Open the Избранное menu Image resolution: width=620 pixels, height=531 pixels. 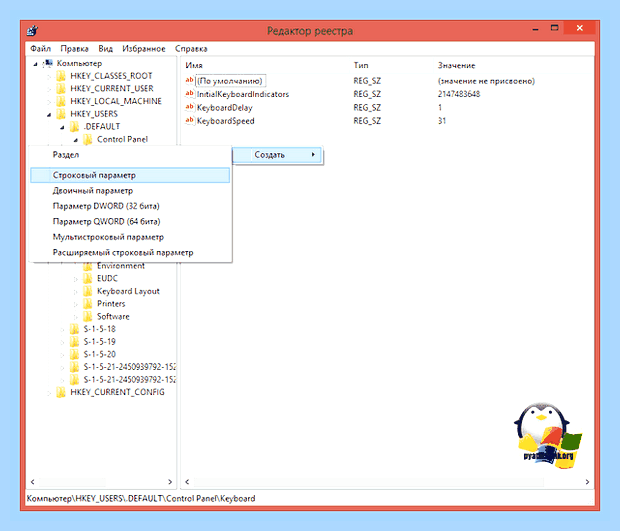144,49
